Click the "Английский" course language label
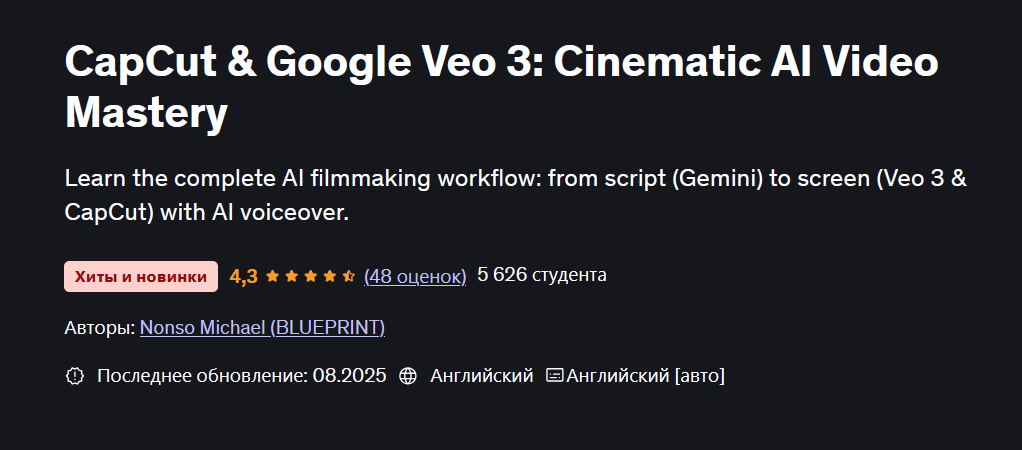1022x450 pixels. (x=481, y=376)
